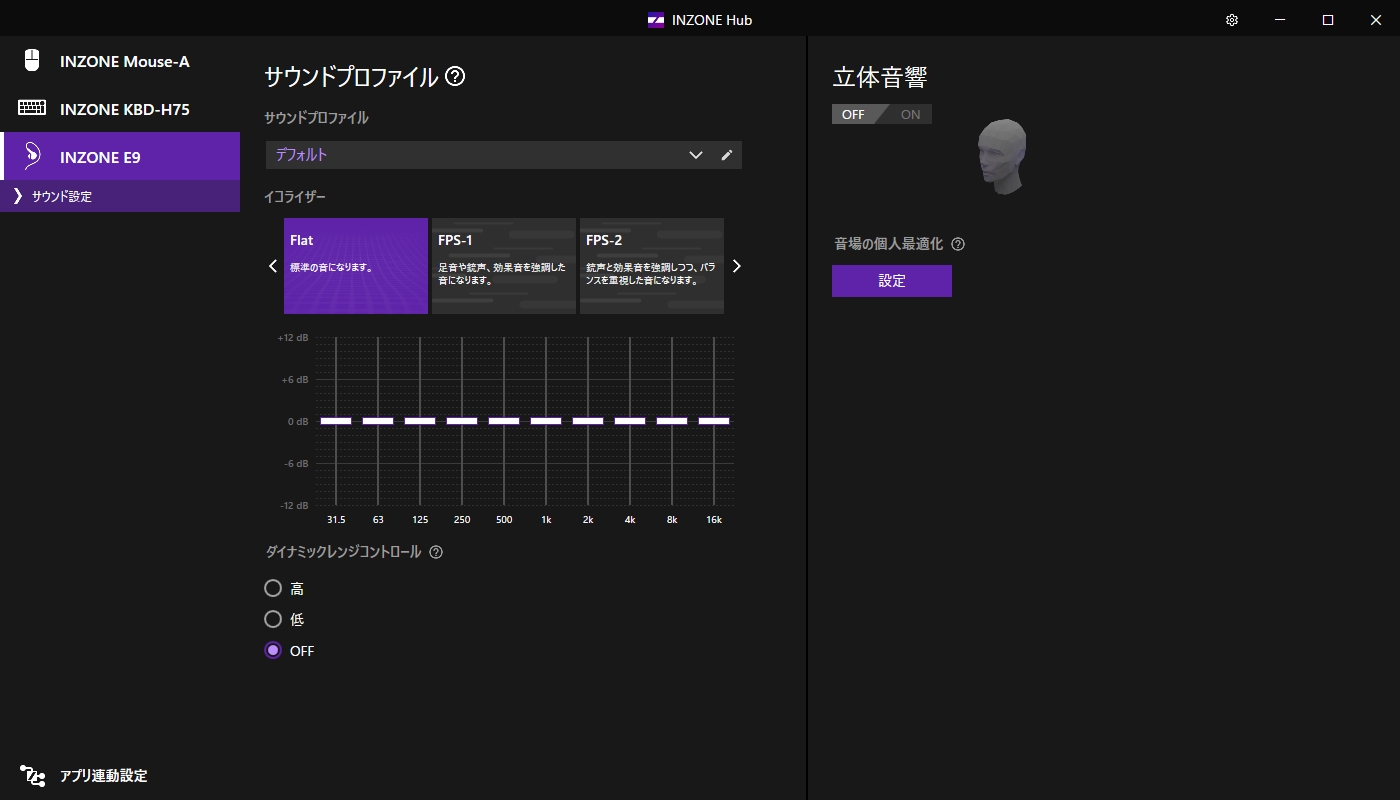The image size is (1400, 800).
Task: Choose the FPS-1 equalizer preset
Action: pos(504,266)
